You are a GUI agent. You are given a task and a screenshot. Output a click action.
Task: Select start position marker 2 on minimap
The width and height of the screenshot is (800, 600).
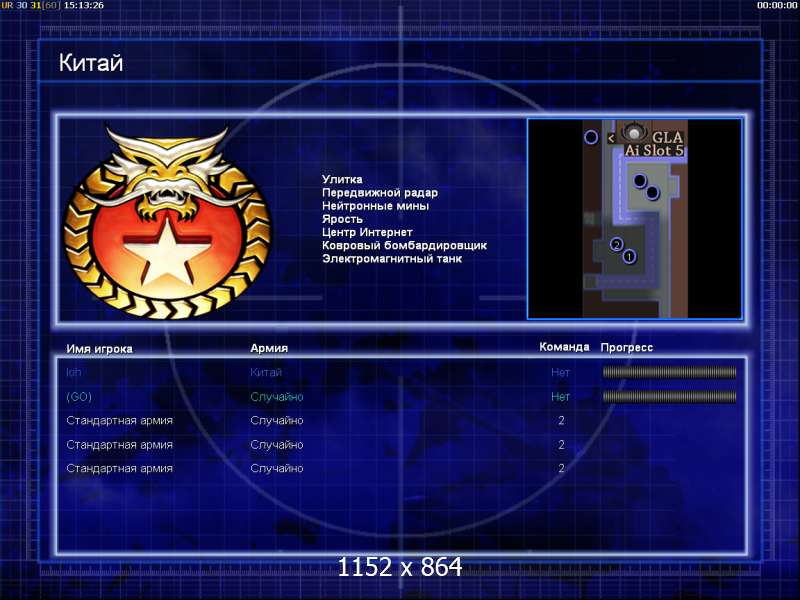[616, 244]
